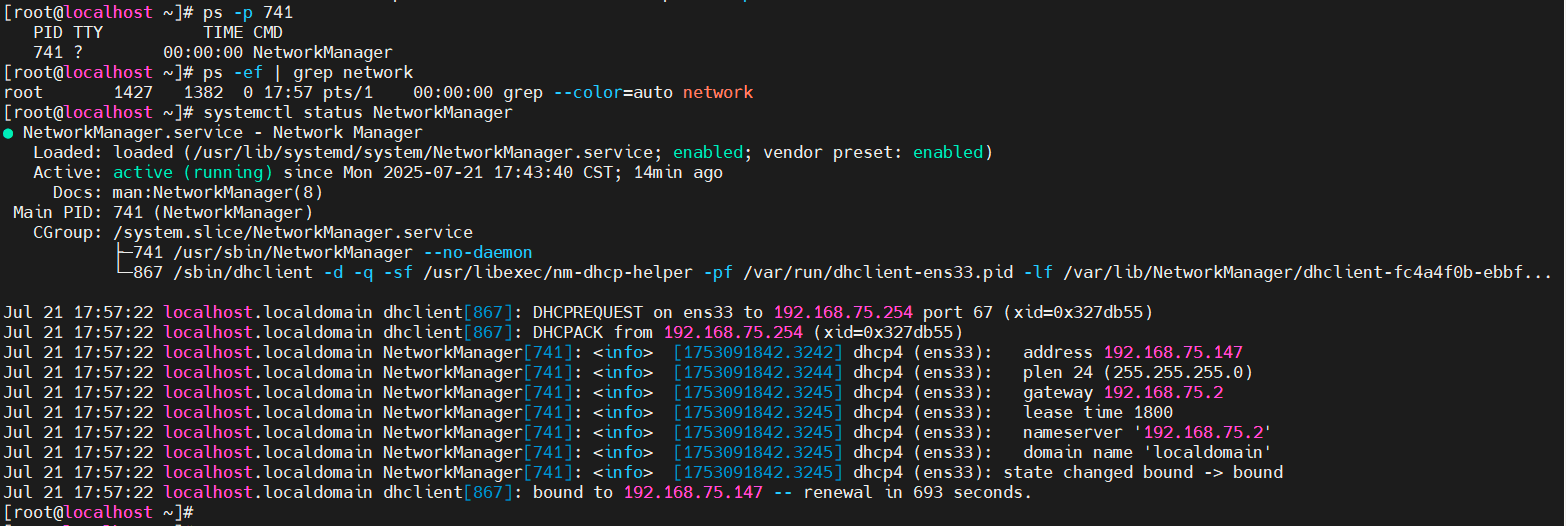Image resolution: width=1566 pixels, height=526 pixels.
Task: Click 'plen 24 (255.255.255.0)' text
Action: [1138, 373]
